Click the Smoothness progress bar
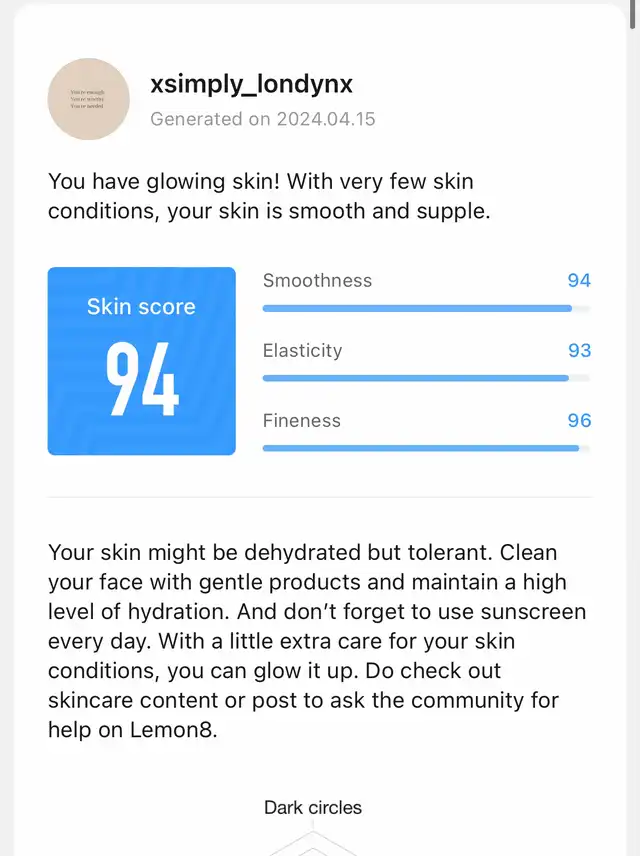This screenshot has width=640, height=856. coord(426,308)
